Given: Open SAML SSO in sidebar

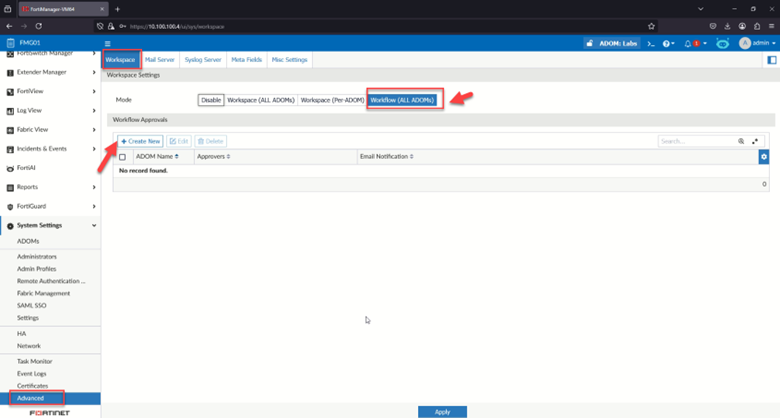Looking at the screenshot, I should click(31, 306).
